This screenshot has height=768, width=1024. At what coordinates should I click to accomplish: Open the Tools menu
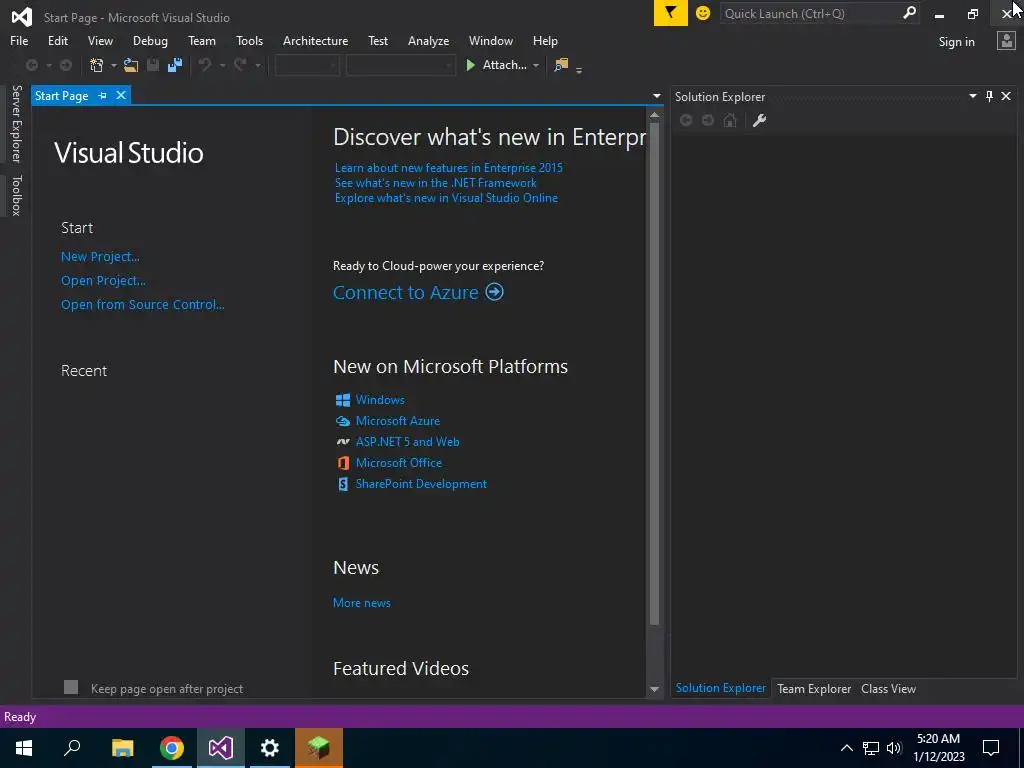(249, 40)
